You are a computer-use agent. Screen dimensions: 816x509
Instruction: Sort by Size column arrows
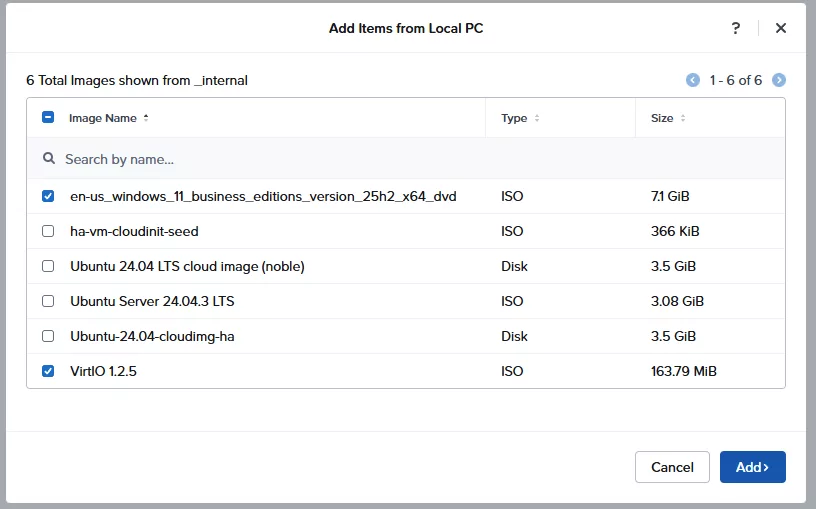[683, 118]
